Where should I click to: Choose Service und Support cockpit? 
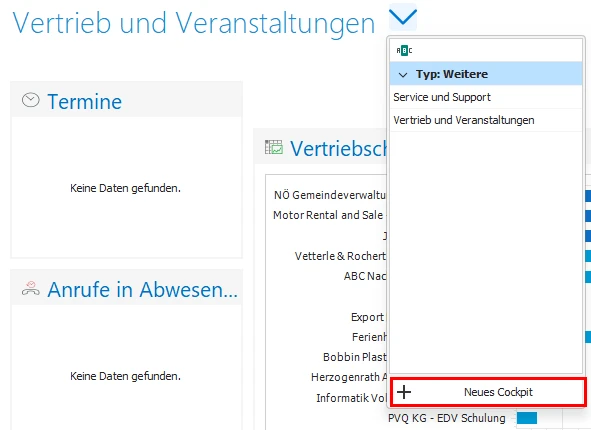pos(486,97)
